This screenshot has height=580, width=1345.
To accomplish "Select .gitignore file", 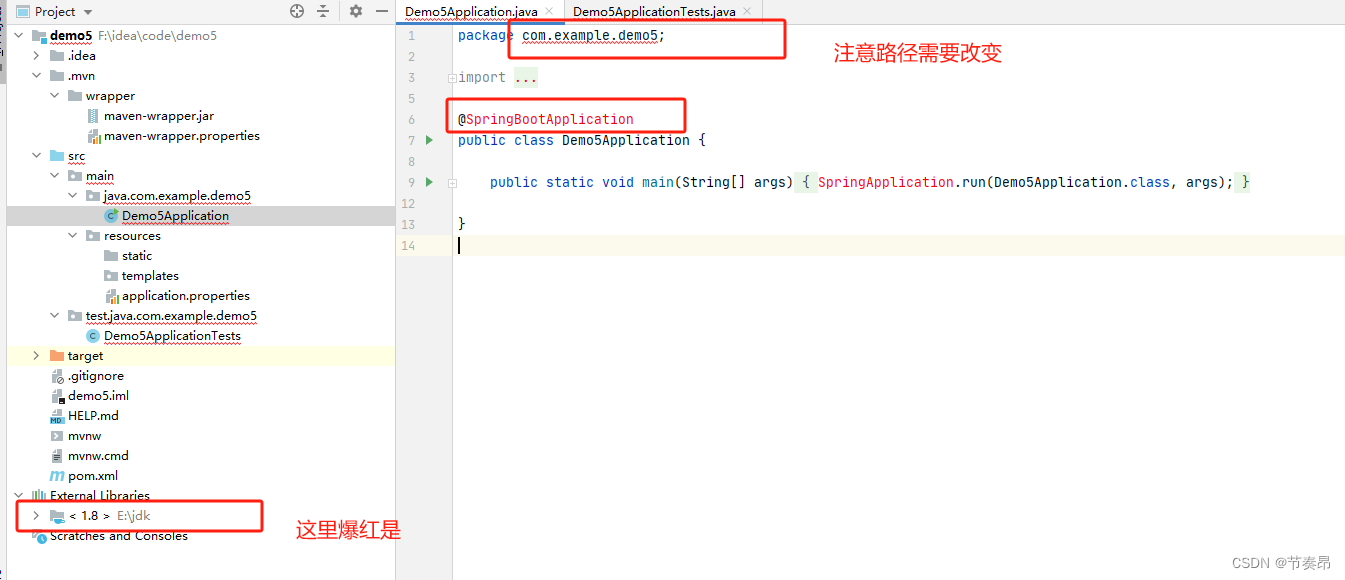I will pyautogui.click(x=96, y=376).
